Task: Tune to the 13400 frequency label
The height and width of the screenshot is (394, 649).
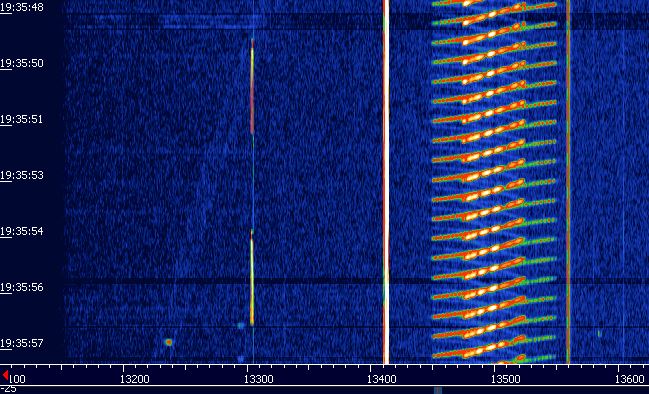Action: point(382,379)
